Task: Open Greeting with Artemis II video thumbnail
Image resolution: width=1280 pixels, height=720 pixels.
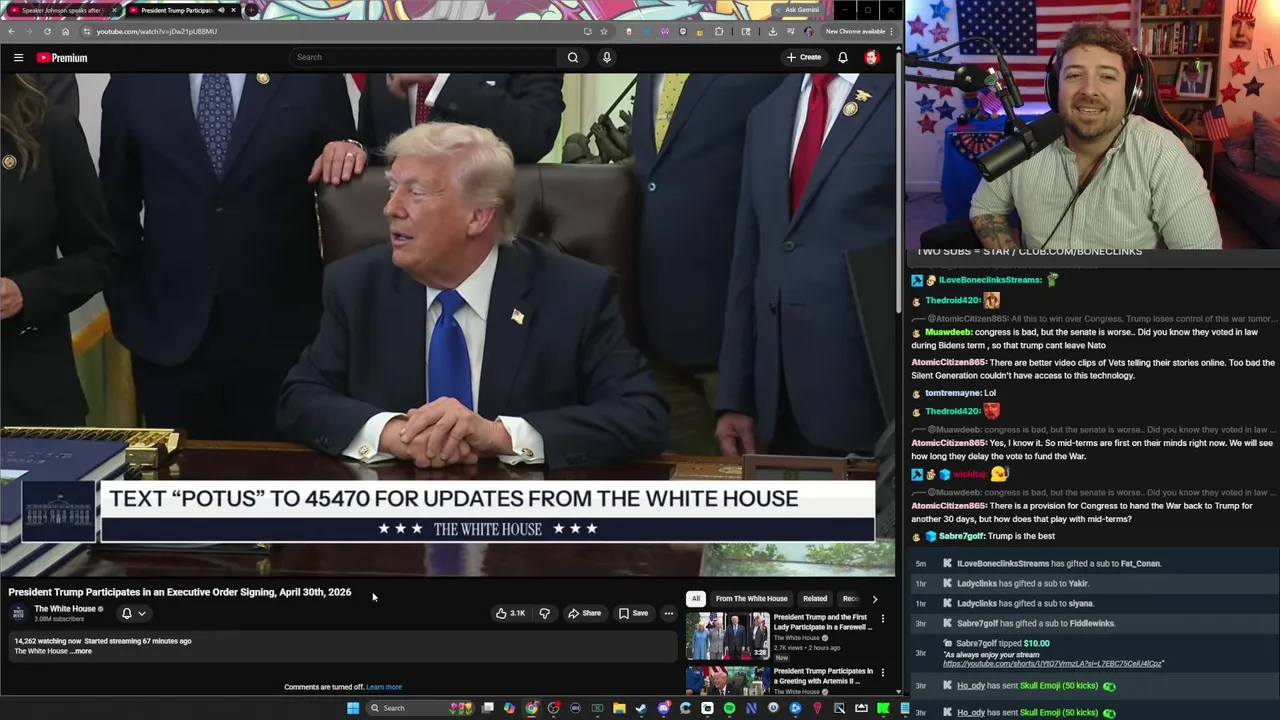Action: [x=727, y=681]
